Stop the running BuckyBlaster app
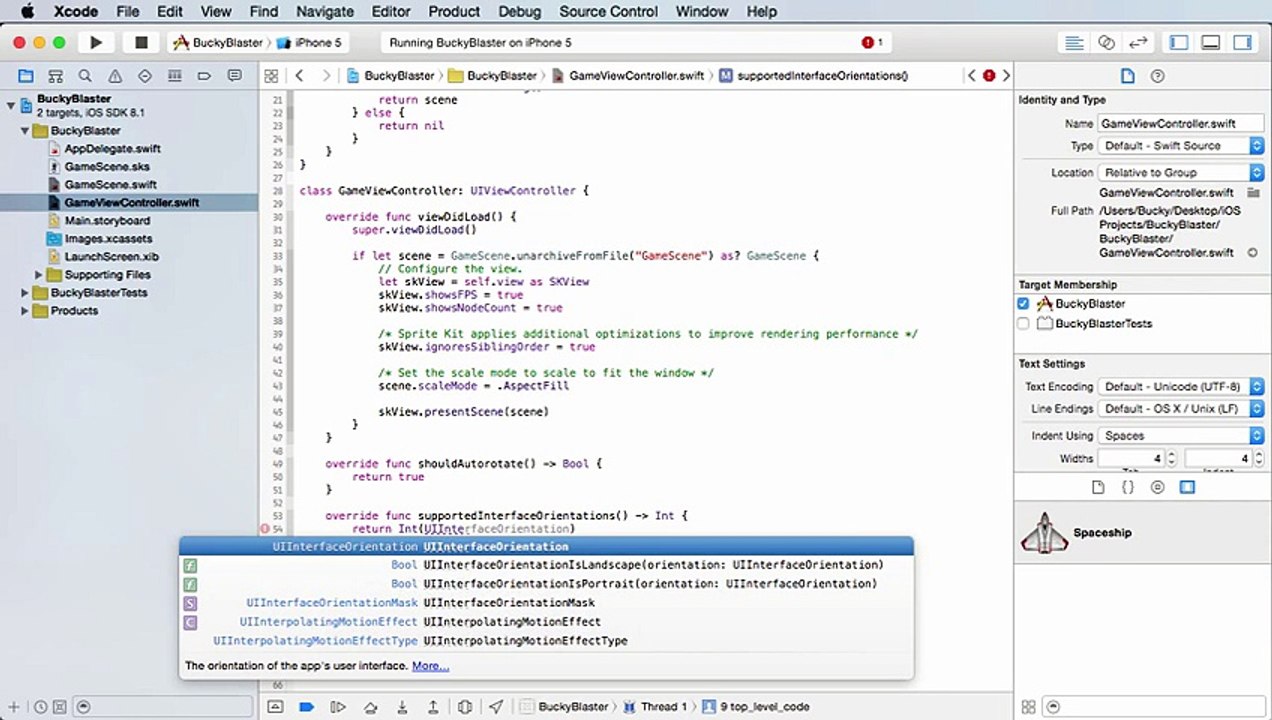Viewport: 1272px width, 720px height. pos(141,43)
